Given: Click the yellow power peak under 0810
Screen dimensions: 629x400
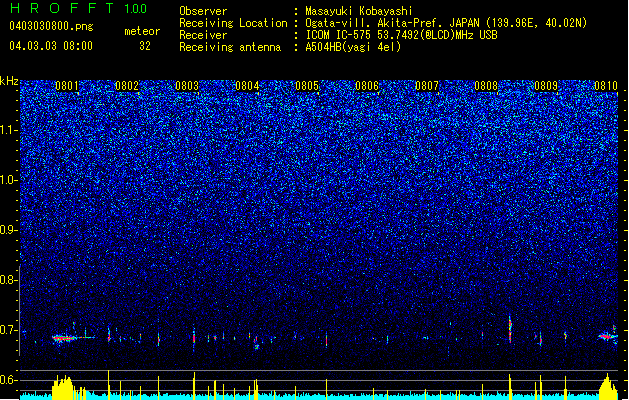Looking at the screenshot, I should [608, 387].
